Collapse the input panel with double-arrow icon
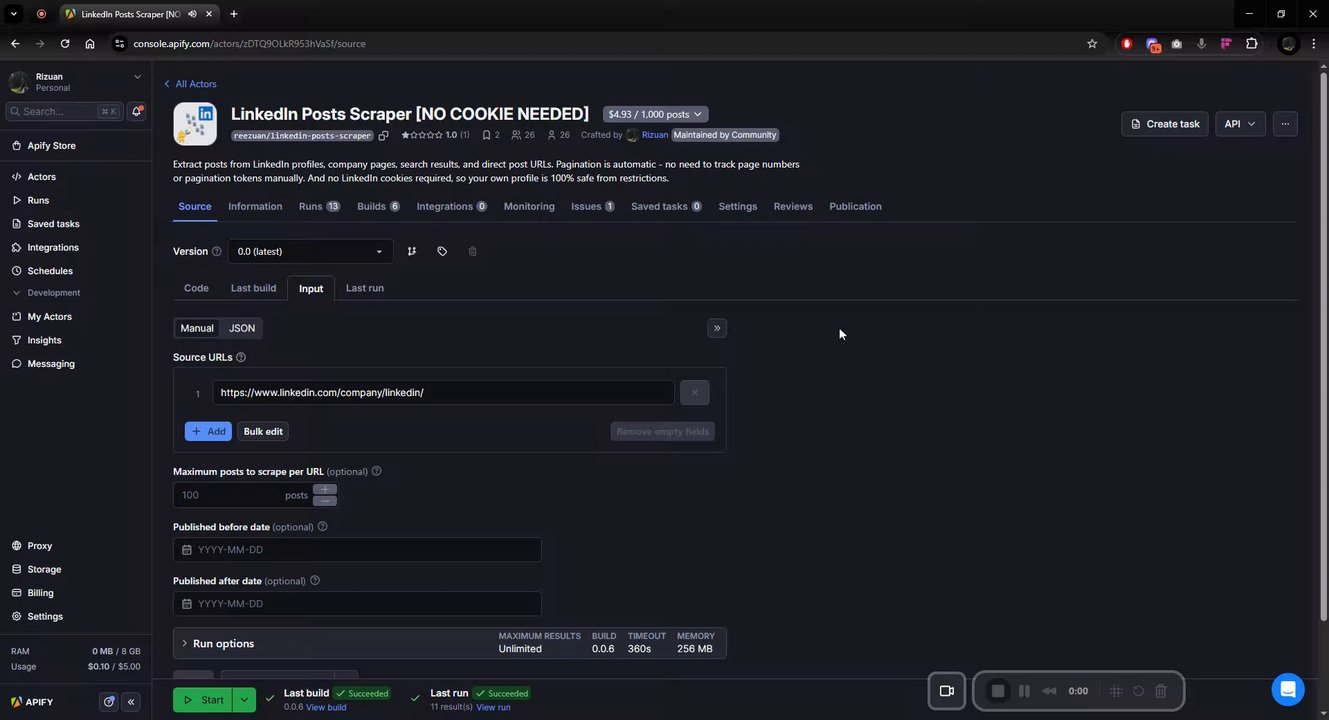The height and width of the screenshot is (720, 1329). 717,328
